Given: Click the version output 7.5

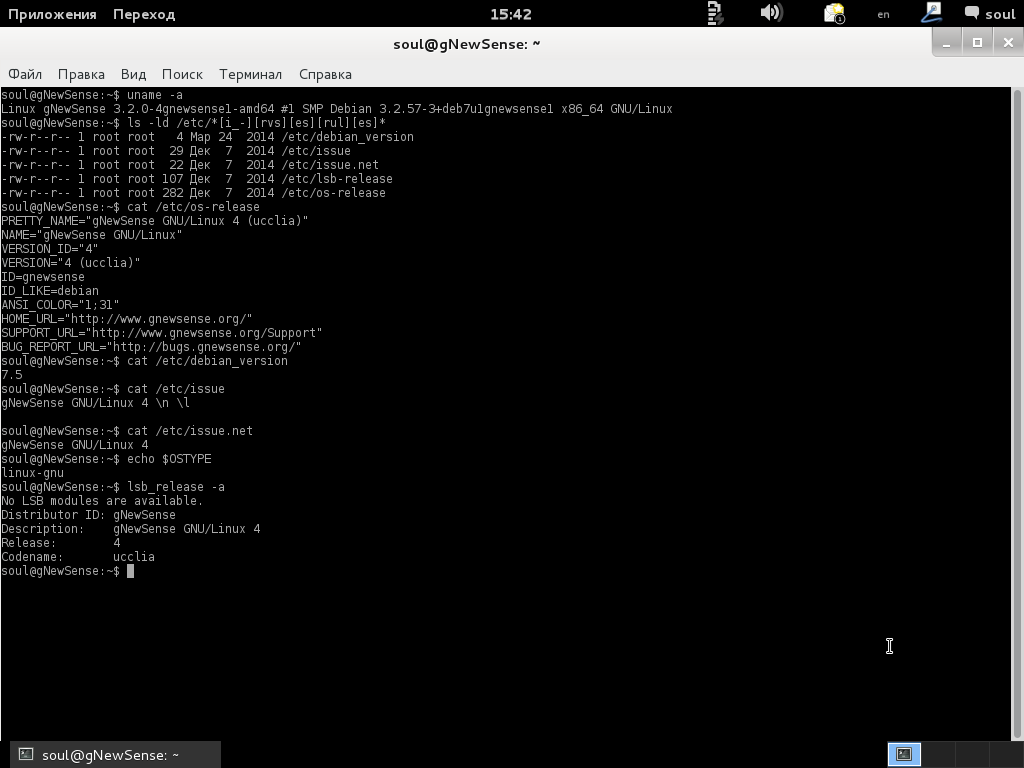Looking at the screenshot, I should 12,375.
